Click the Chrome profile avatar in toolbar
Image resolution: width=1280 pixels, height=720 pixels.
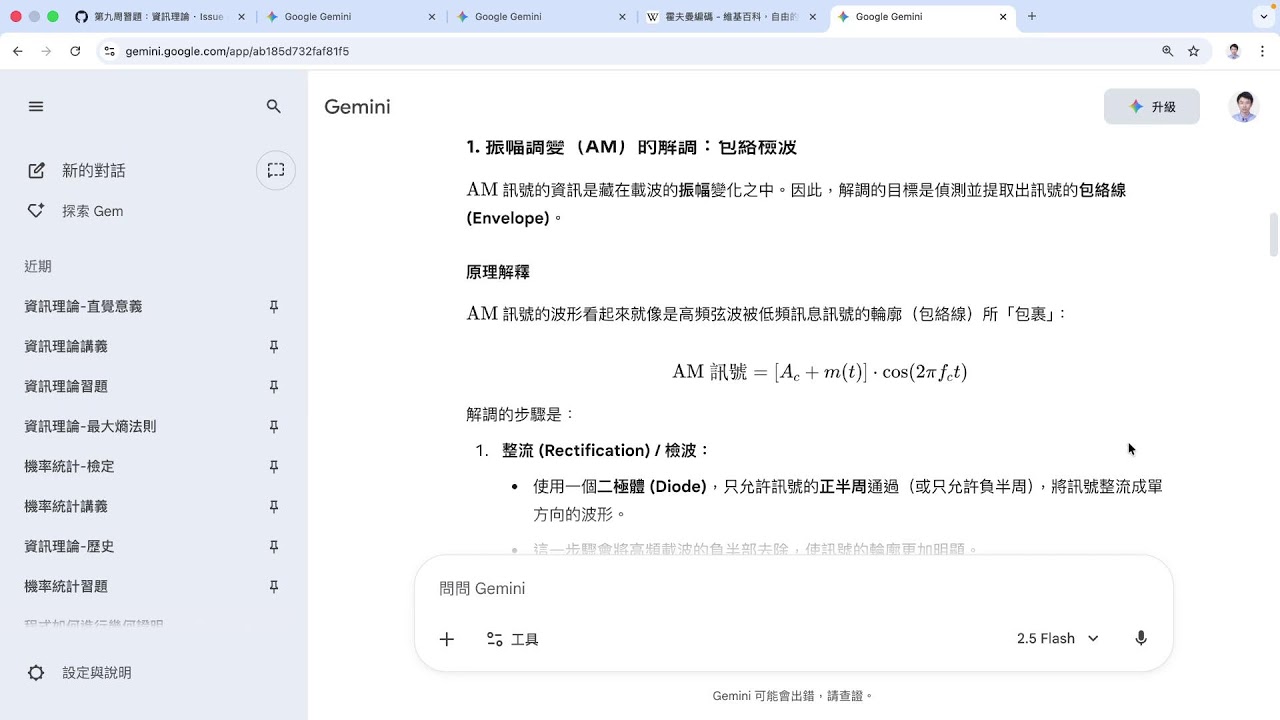pos(1234,51)
